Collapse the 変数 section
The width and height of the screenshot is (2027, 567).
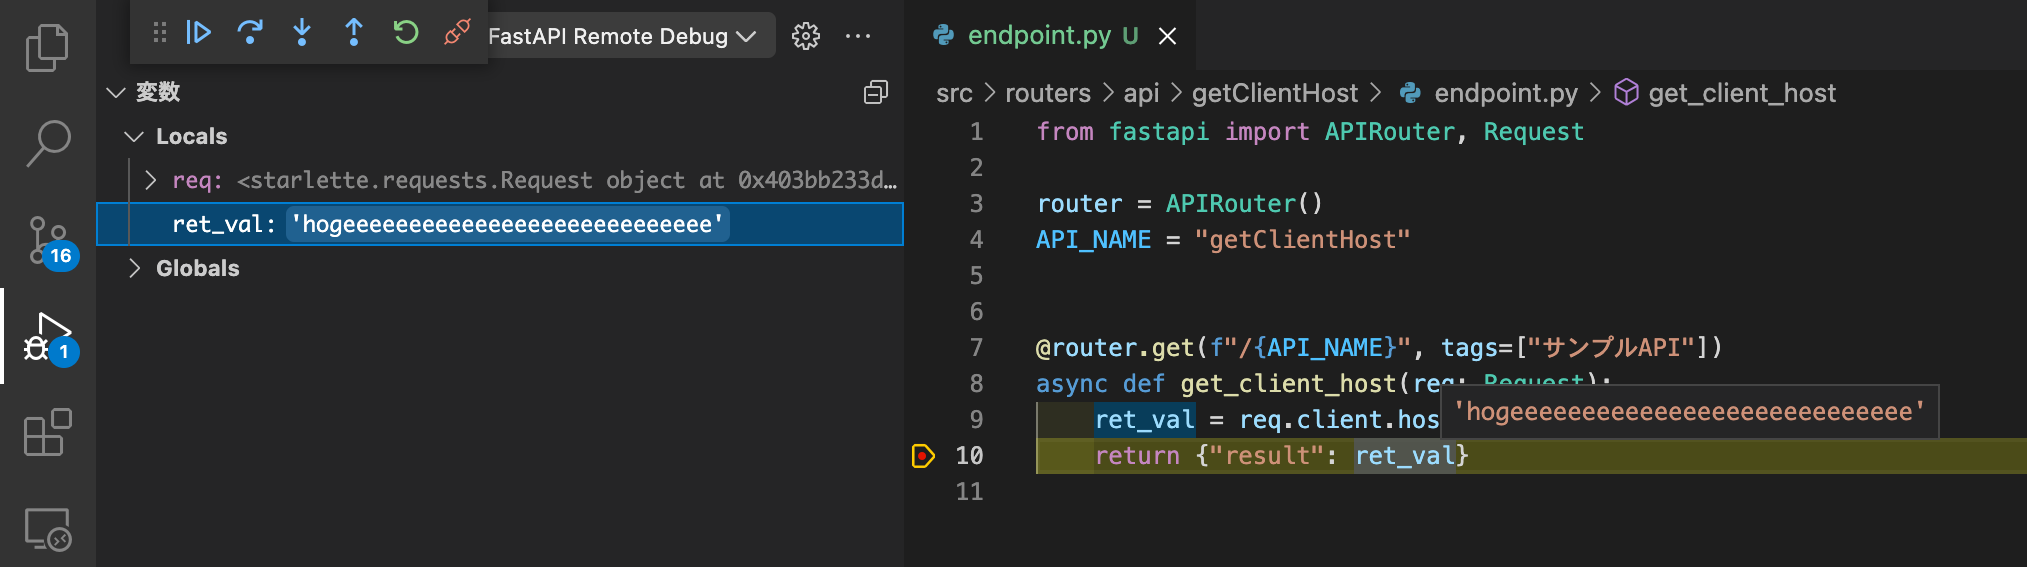tap(116, 92)
